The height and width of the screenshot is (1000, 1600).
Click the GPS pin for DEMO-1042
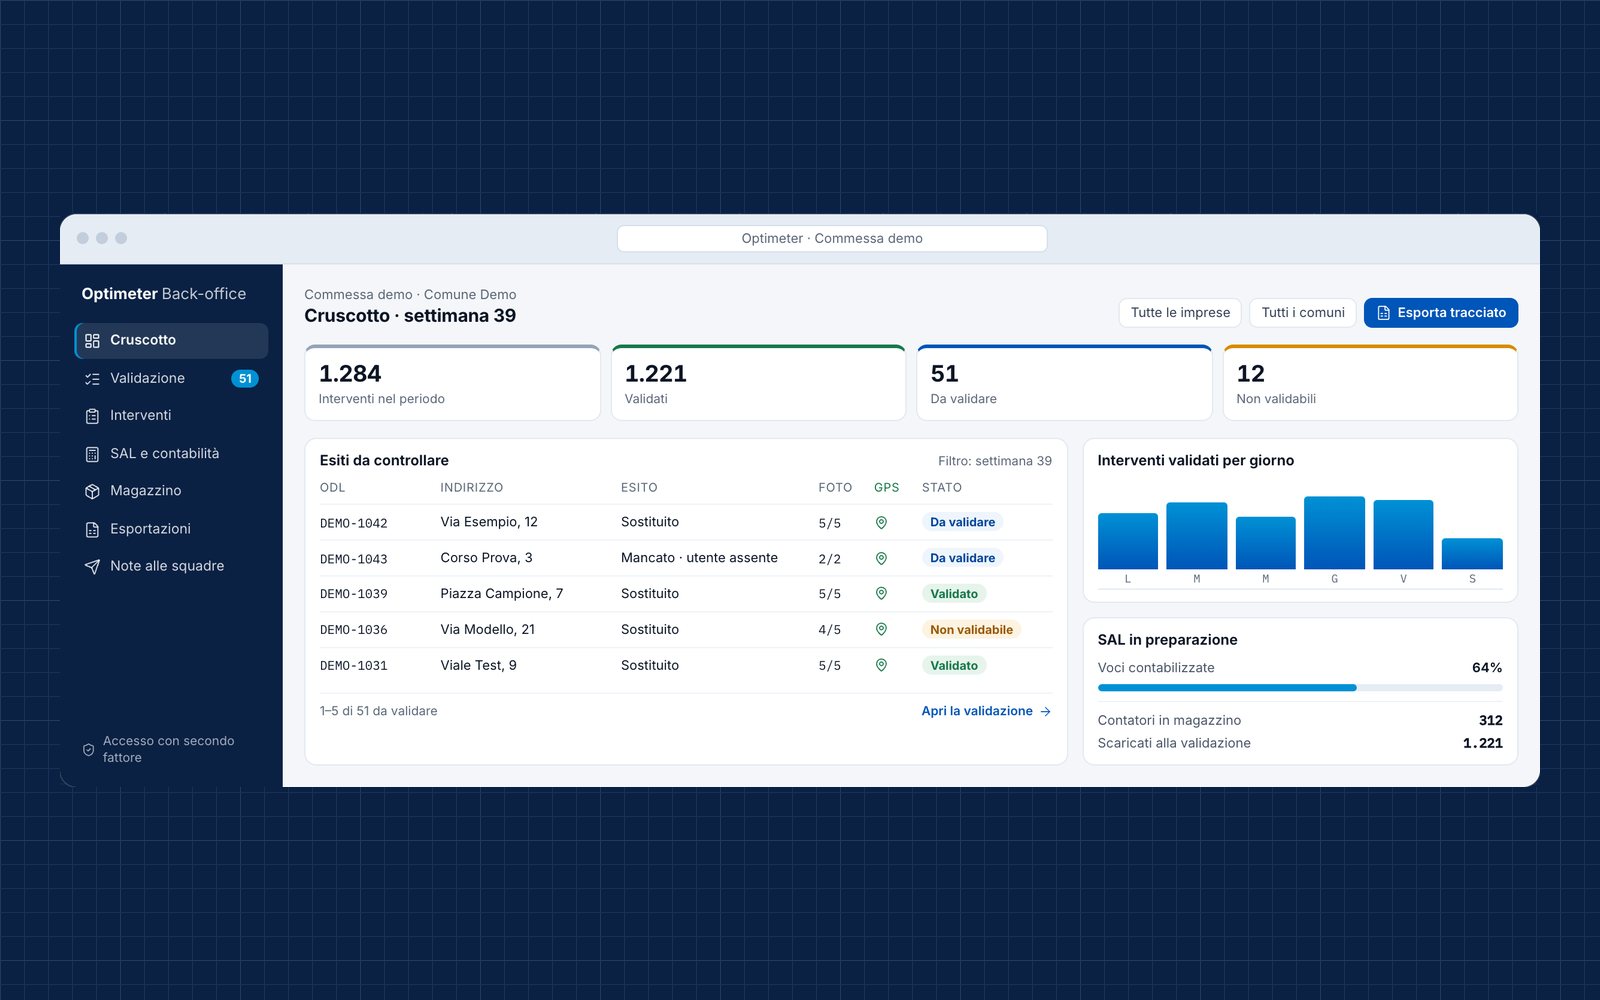coord(881,522)
